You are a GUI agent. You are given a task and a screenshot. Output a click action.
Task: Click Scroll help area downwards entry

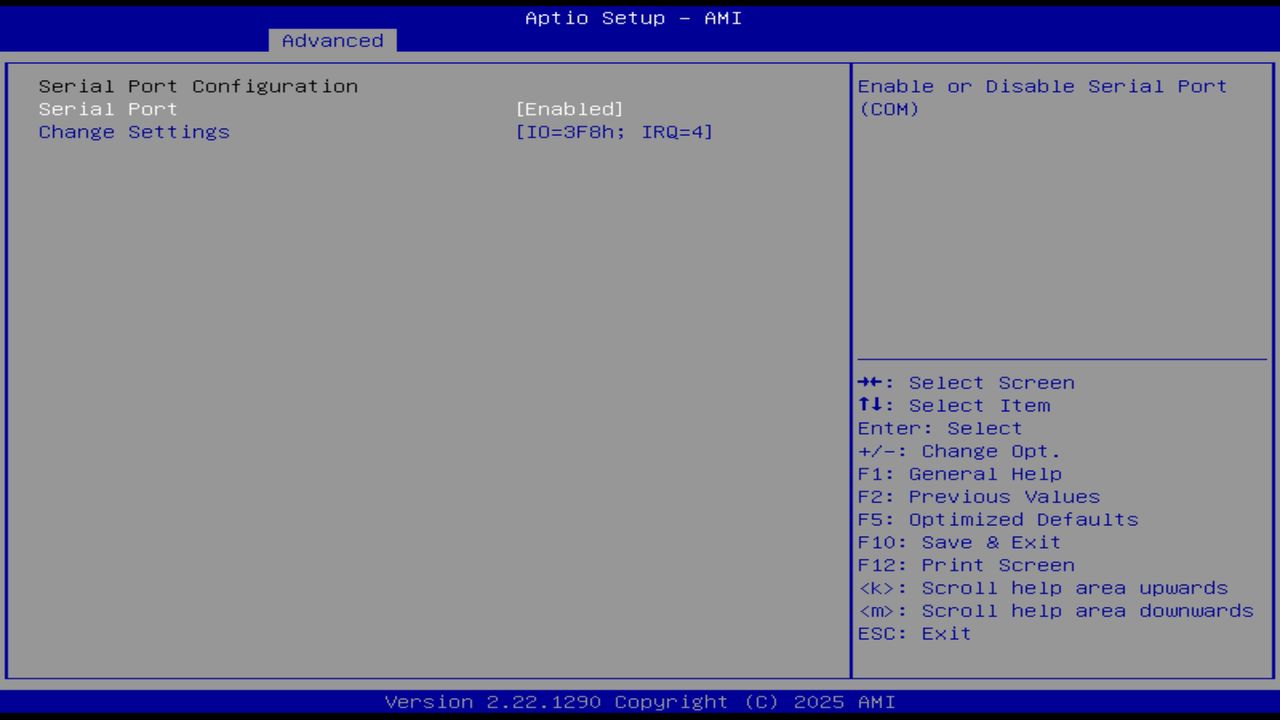pos(1053,610)
